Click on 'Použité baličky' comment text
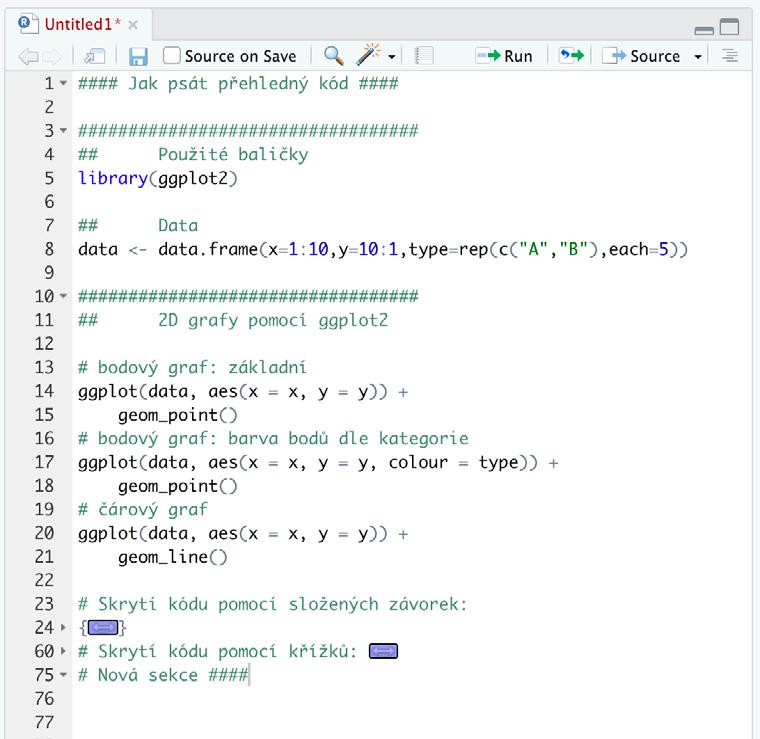Image resolution: width=760 pixels, height=739 pixels. pos(233,155)
